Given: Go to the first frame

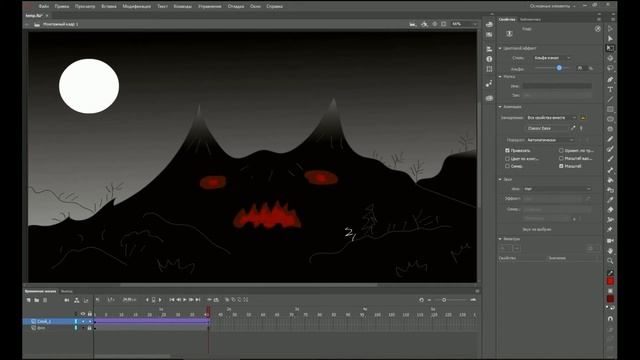Looking at the screenshot, I should coord(172,300).
